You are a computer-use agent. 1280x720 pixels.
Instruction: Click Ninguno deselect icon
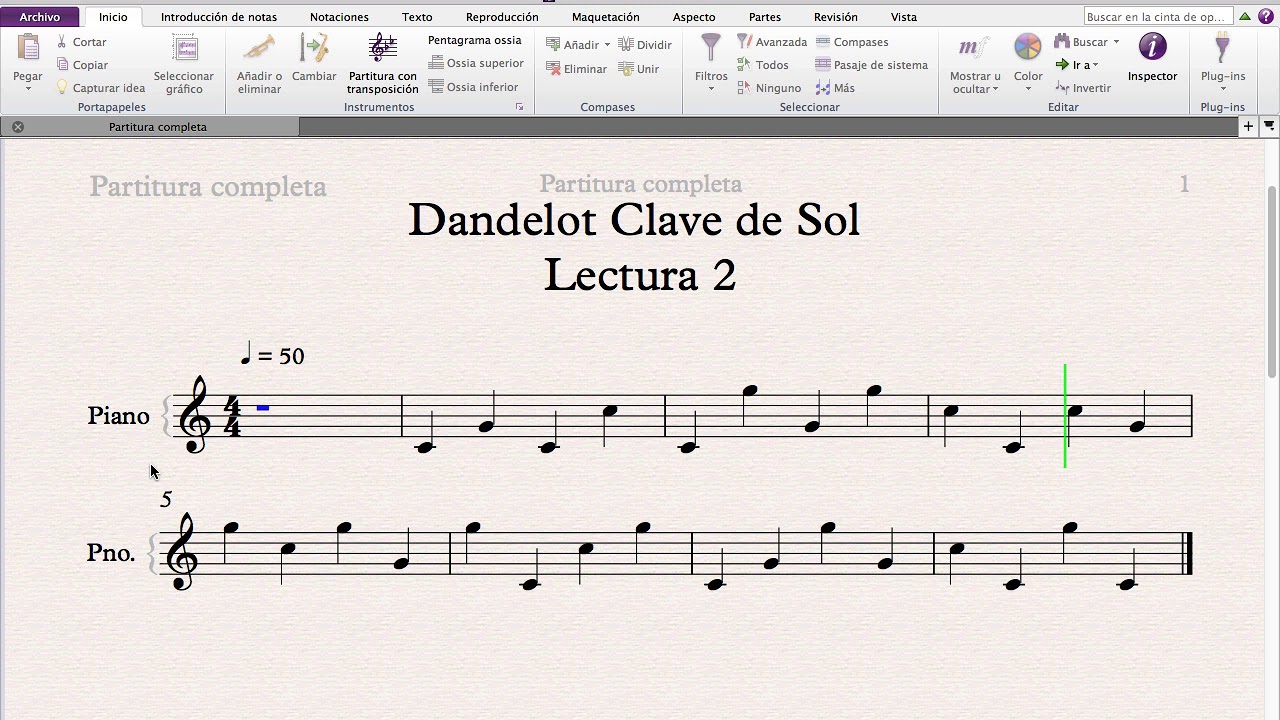pos(744,88)
